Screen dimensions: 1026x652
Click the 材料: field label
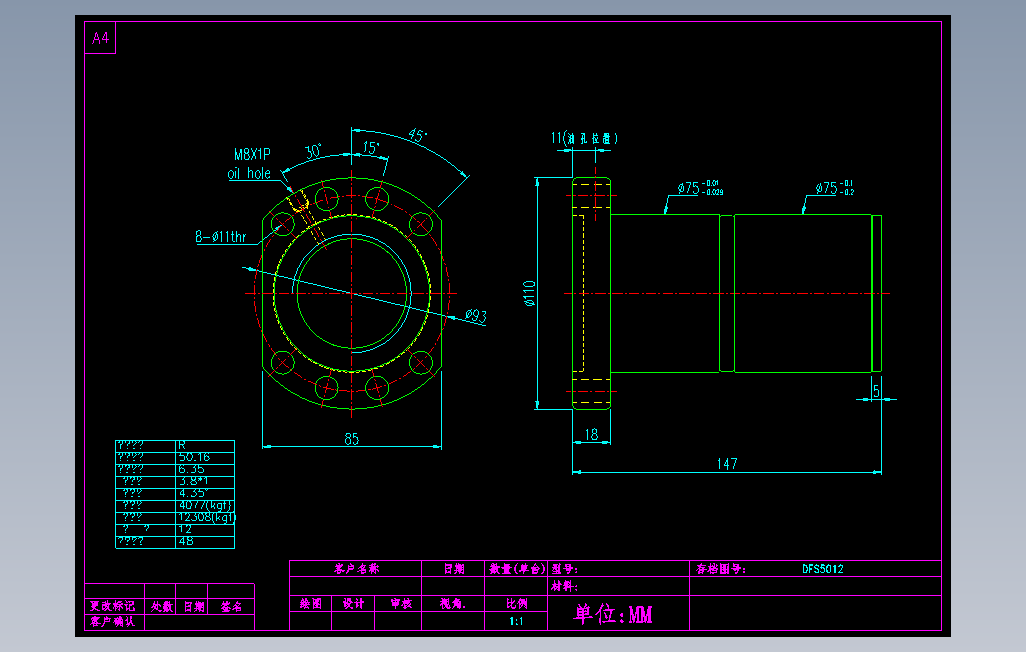pyautogui.click(x=564, y=586)
